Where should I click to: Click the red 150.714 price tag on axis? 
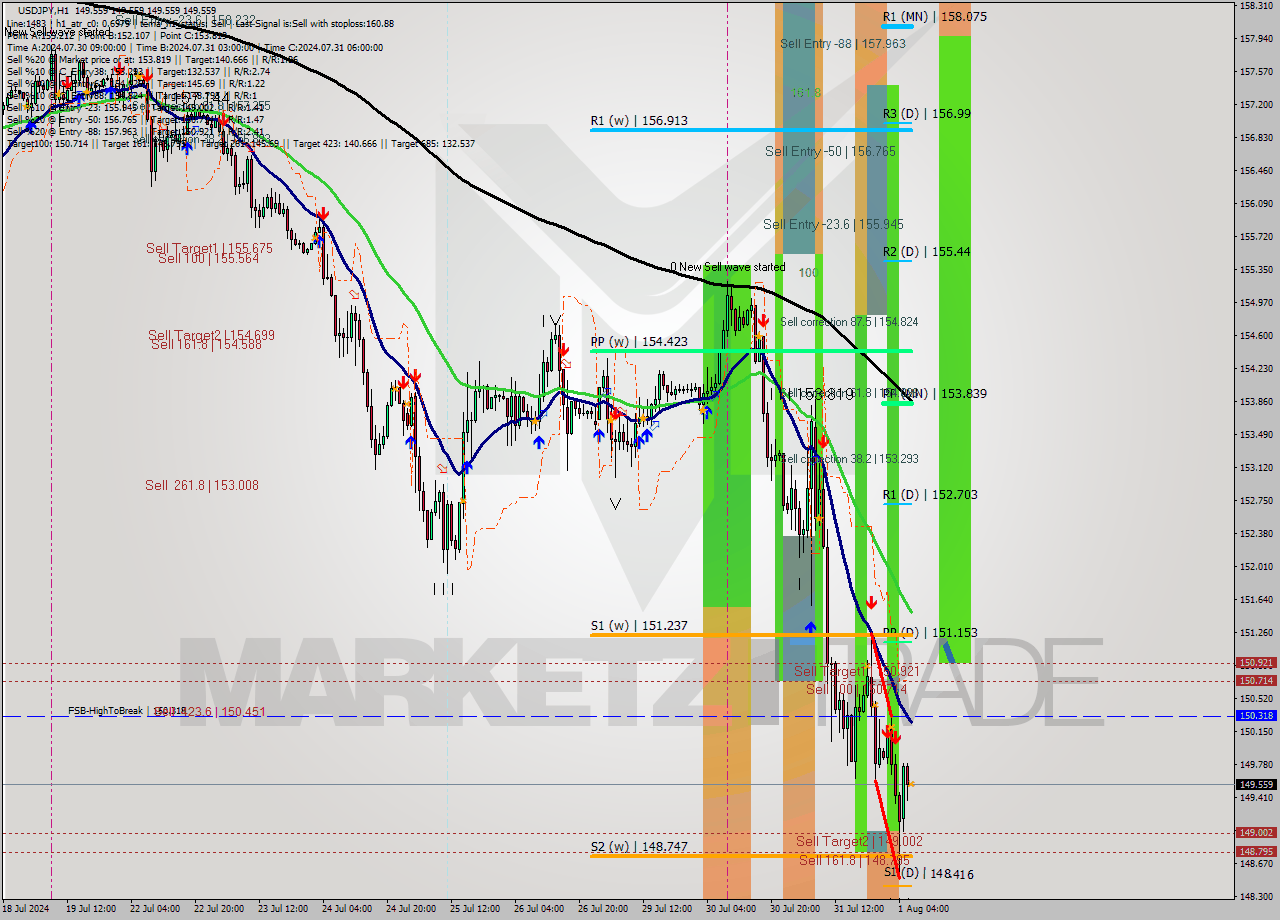(x=1256, y=681)
